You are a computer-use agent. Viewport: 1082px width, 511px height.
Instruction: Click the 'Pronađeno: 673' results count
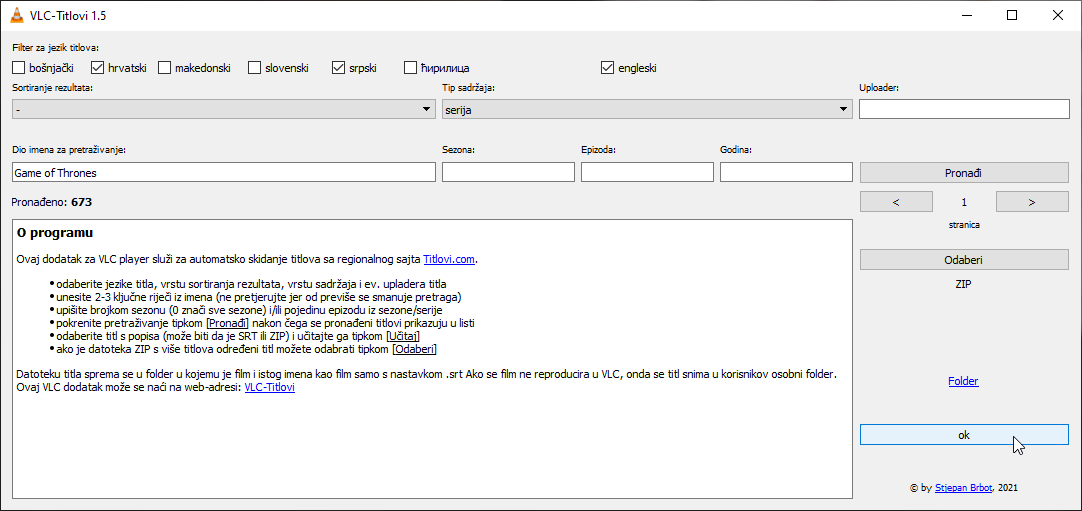pos(52,203)
